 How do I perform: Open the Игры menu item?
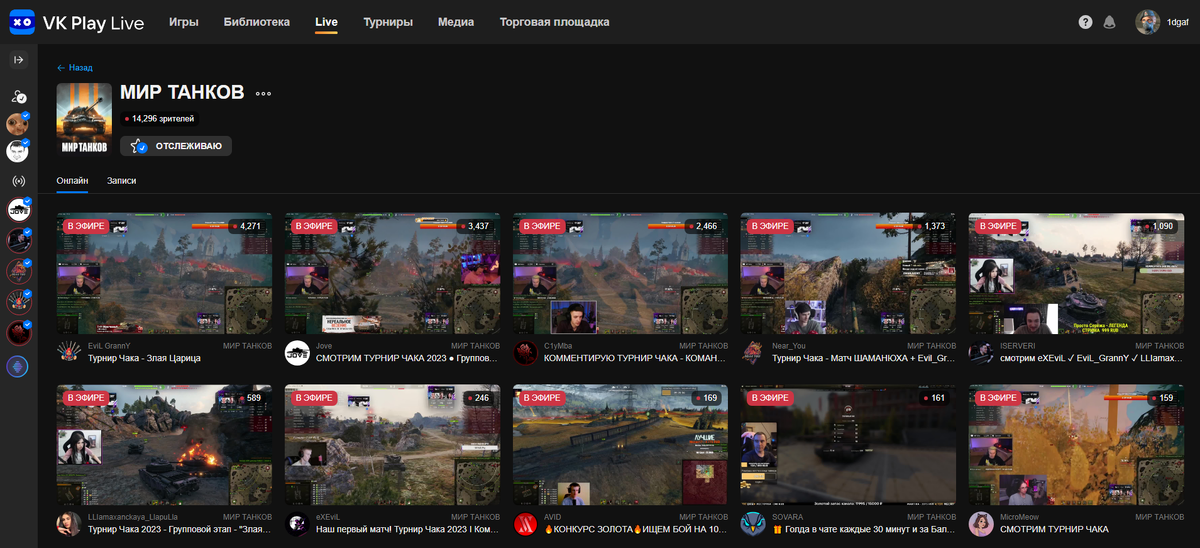184,22
